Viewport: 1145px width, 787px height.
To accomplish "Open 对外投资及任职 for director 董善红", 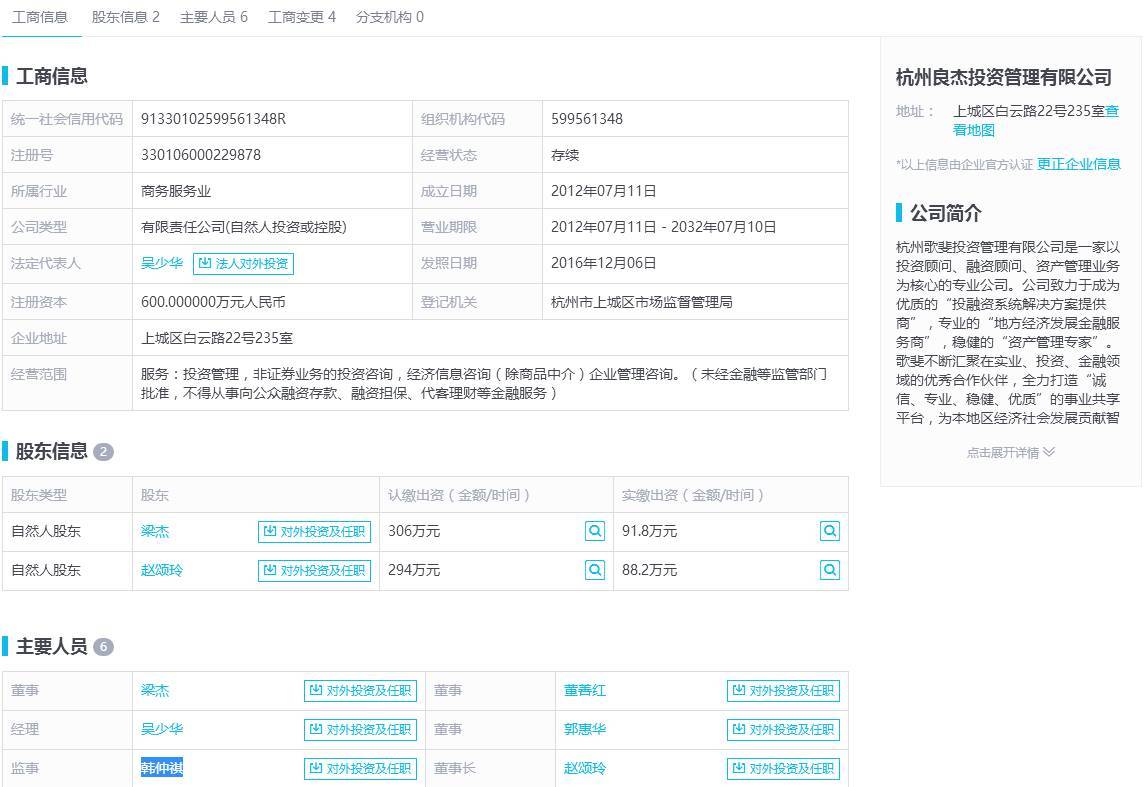I will coord(783,691).
